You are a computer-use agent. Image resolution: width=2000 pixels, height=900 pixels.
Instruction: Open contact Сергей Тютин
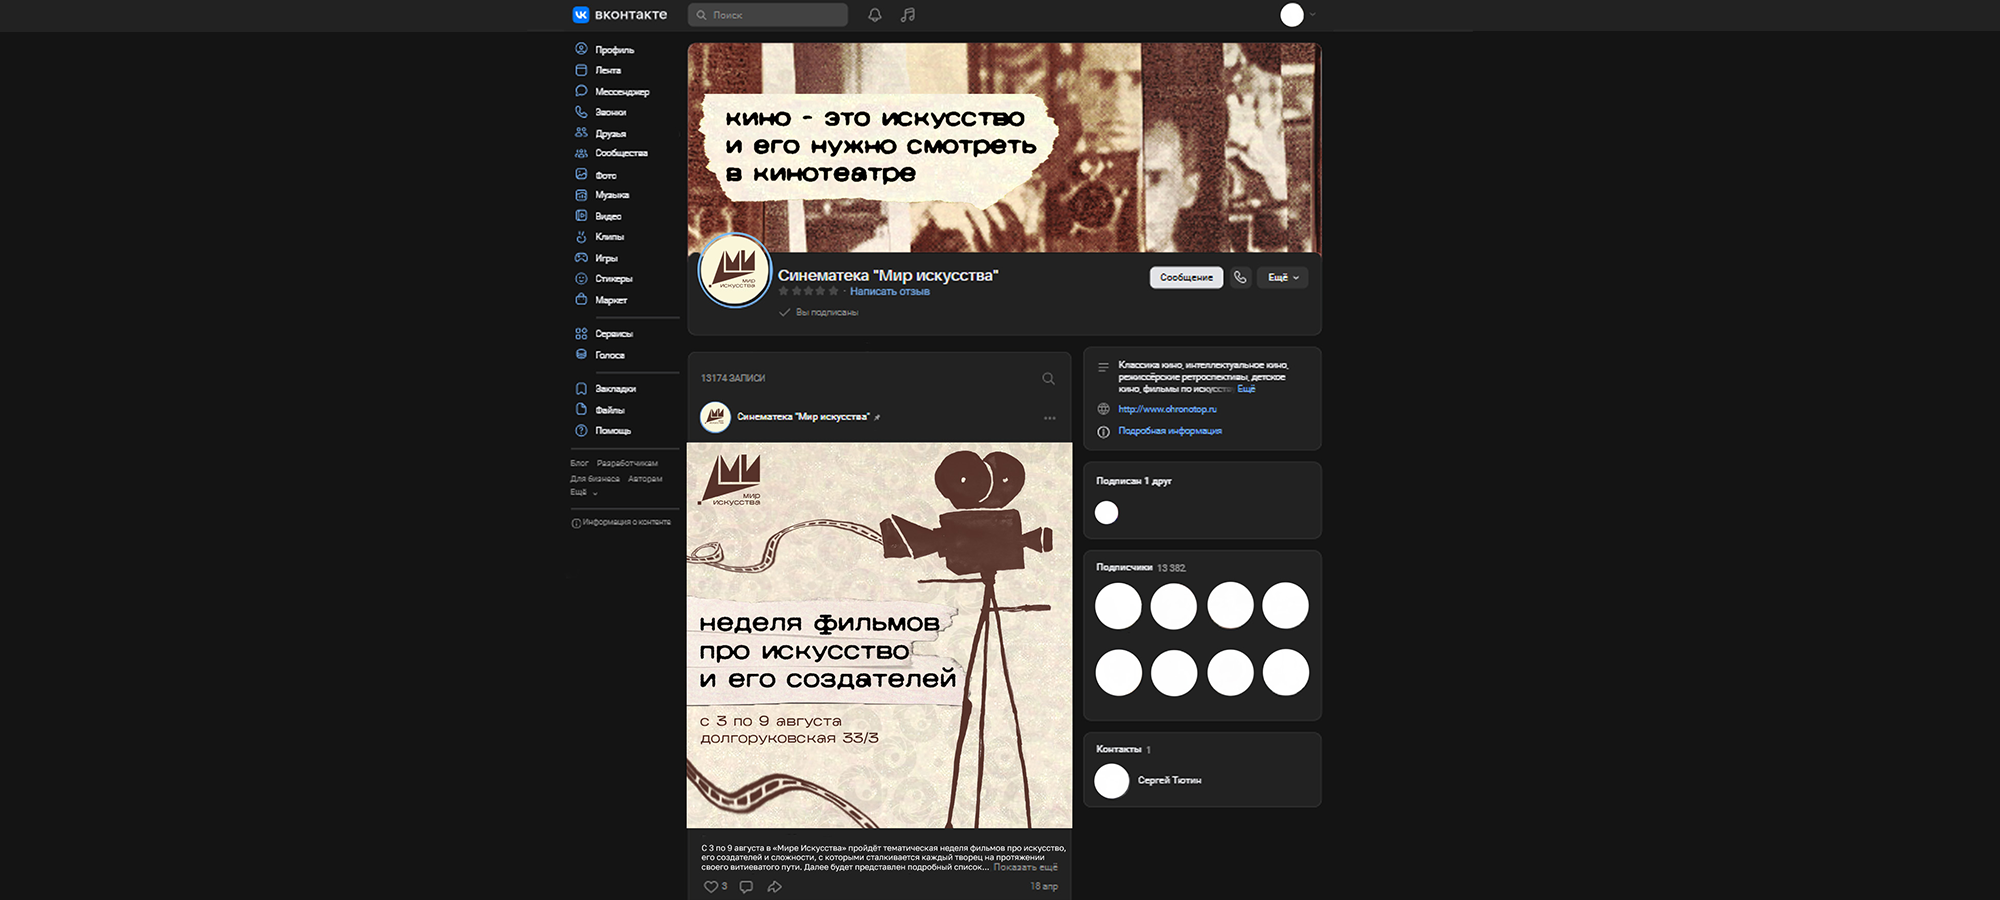[x=1169, y=780]
